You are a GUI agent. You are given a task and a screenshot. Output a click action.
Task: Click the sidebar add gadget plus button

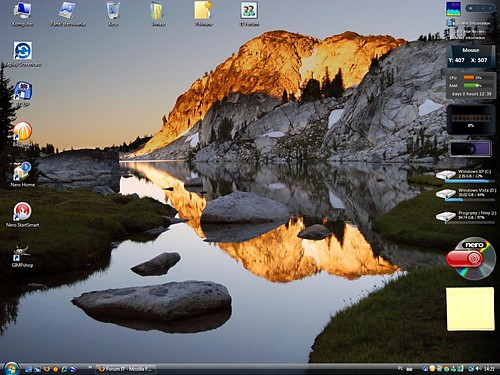[x=471, y=8]
